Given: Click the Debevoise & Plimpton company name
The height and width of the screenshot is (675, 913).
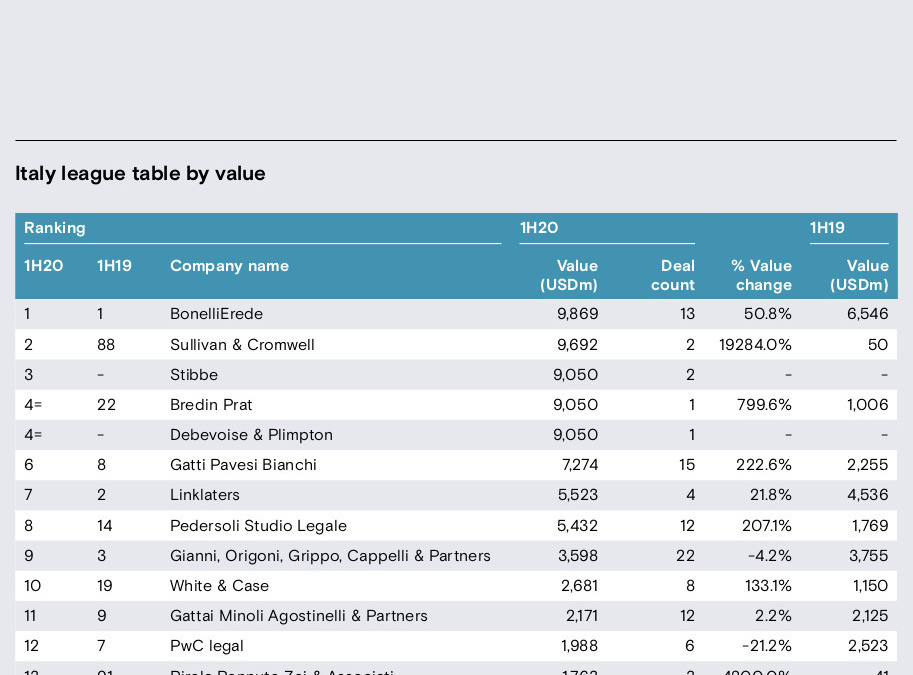Looking at the screenshot, I should pos(252,435).
